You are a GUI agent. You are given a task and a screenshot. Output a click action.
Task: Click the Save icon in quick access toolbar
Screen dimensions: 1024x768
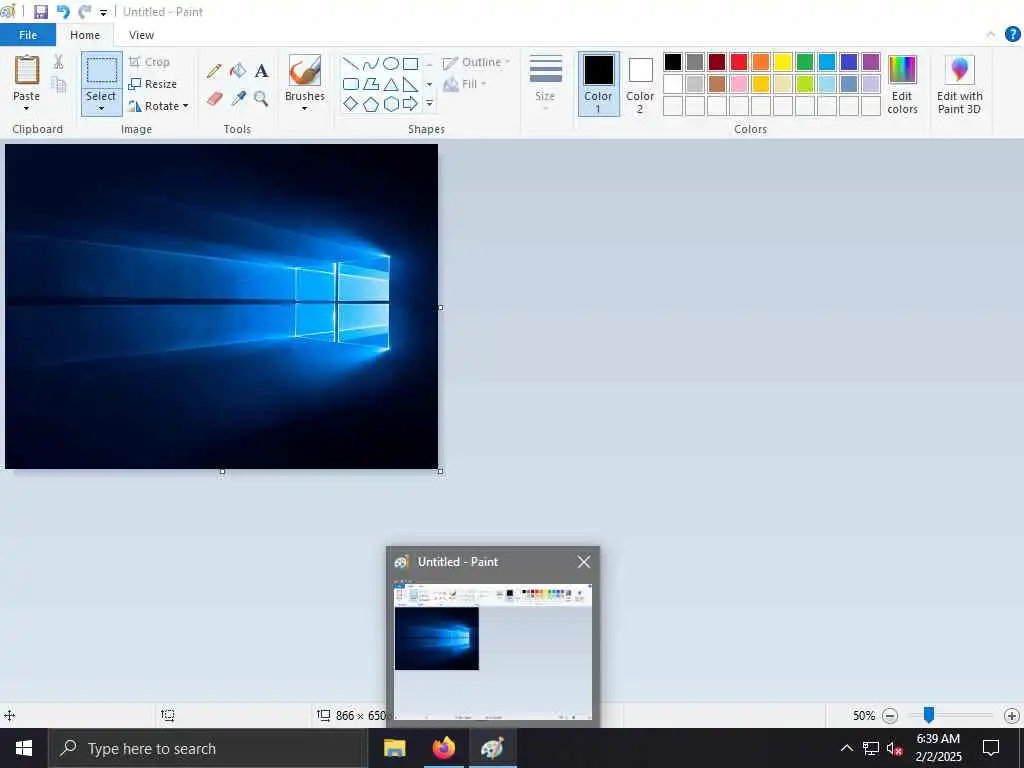point(40,12)
